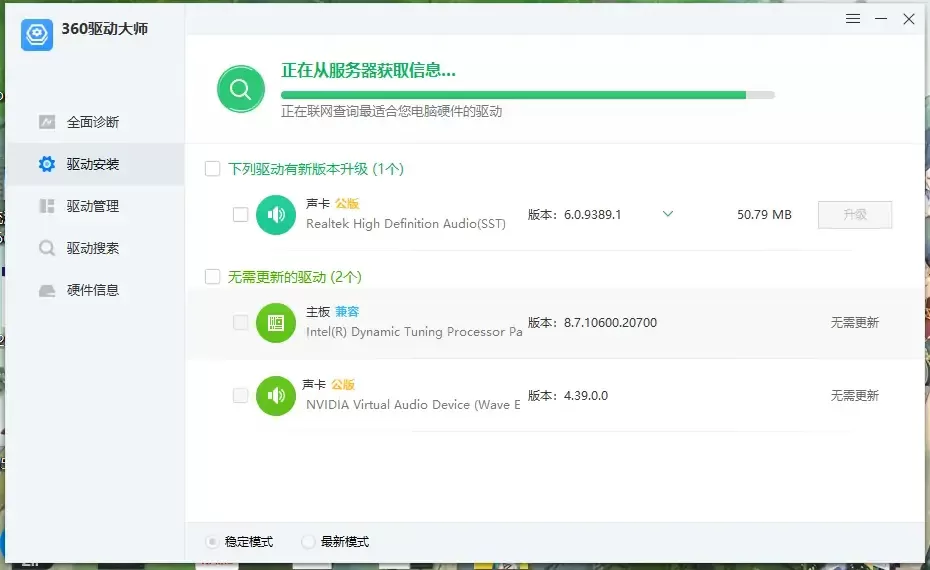The width and height of the screenshot is (930, 570).
Task: Click the 升级 button for Realtek
Action: click(855, 215)
